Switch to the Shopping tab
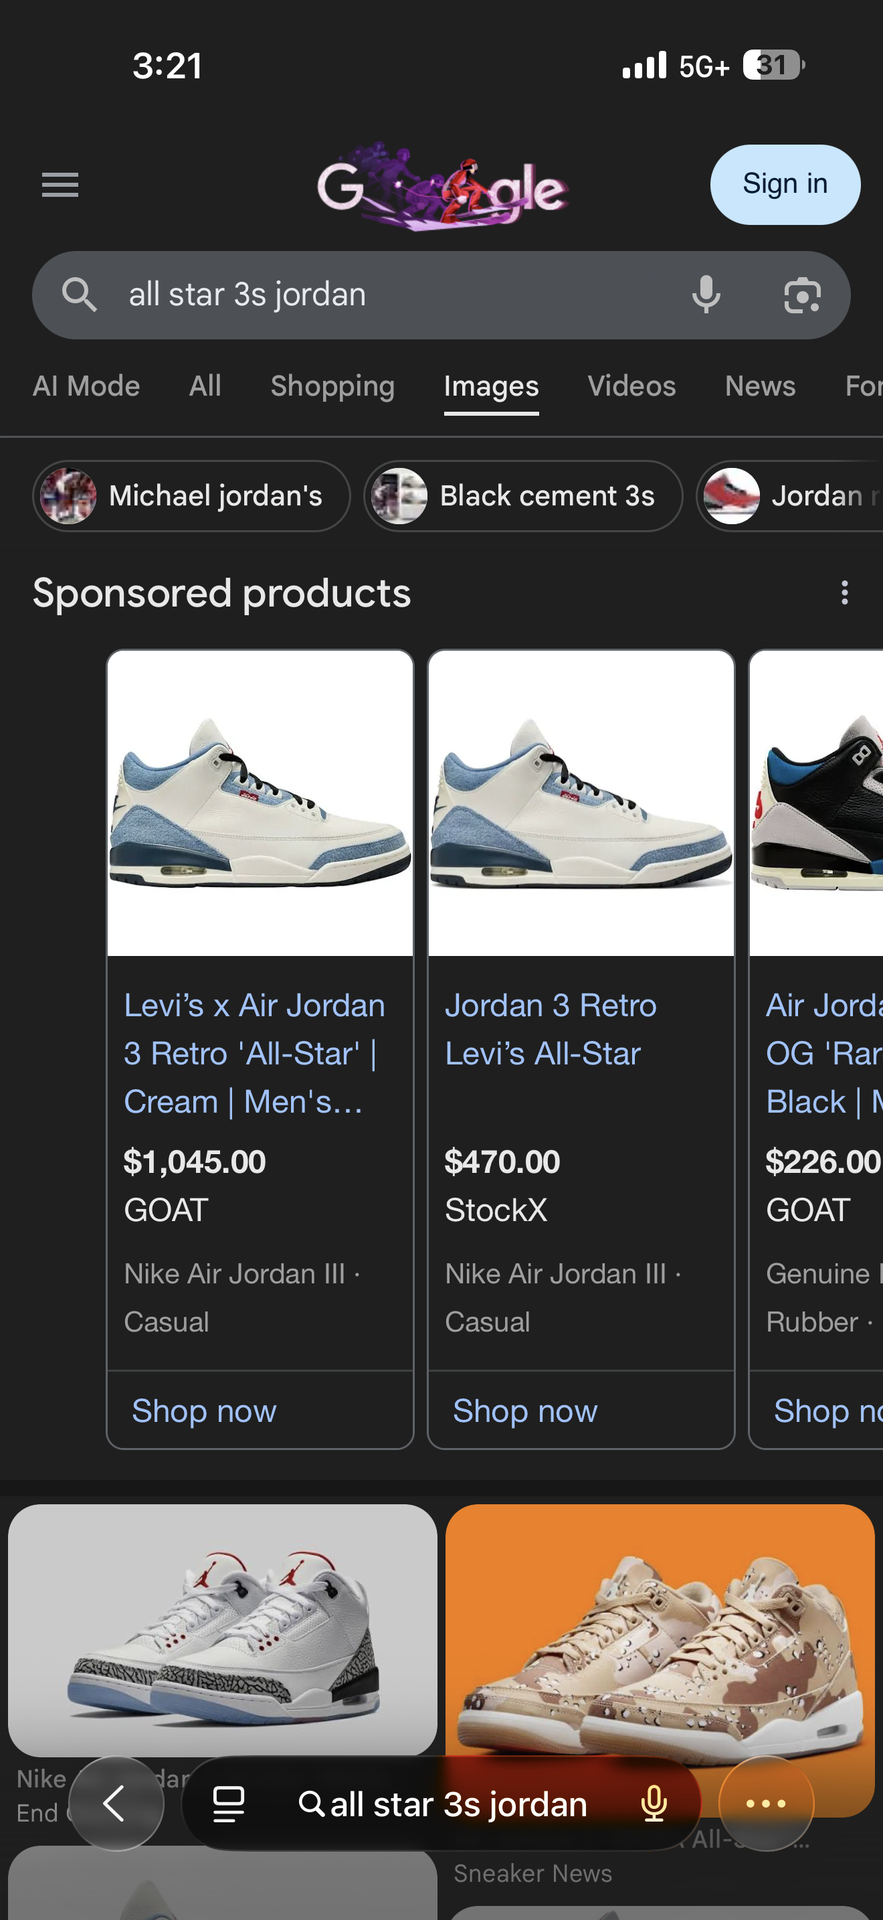 pyautogui.click(x=332, y=386)
